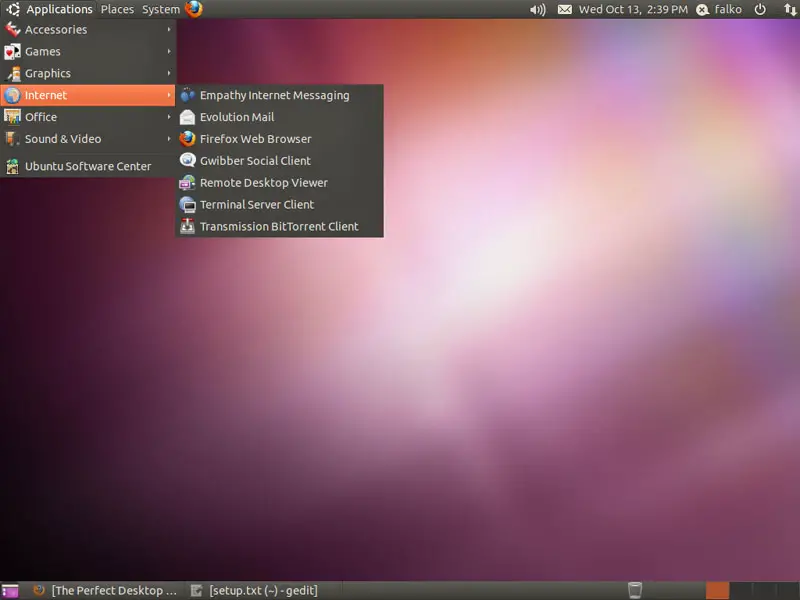Image resolution: width=800 pixels, height=600 pixels.
Task: Launch Transmission BitTorrent Client
Action: 280,227
